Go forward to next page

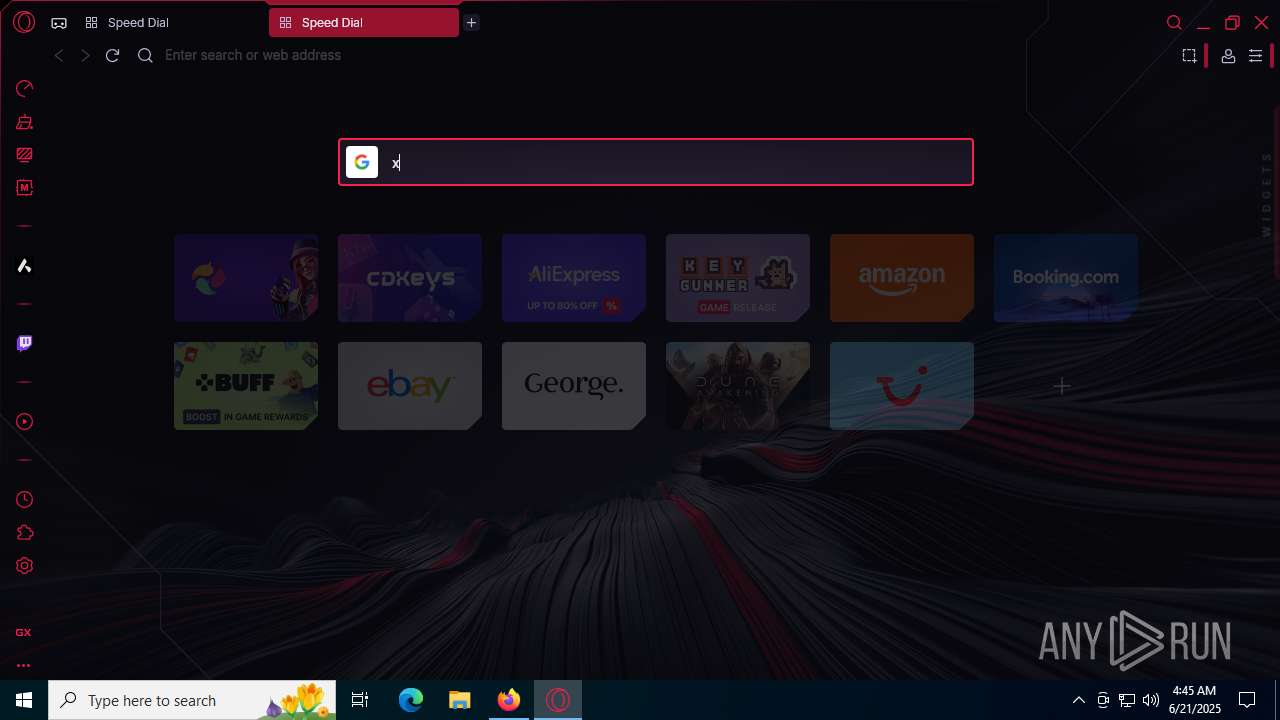click(x=85, y=56)
